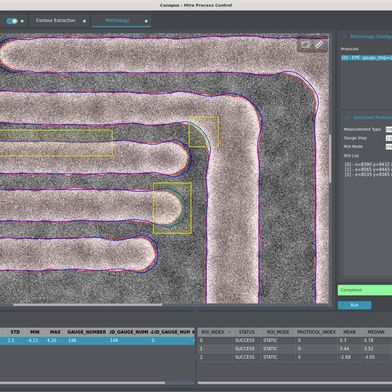This screenshot has height=392, width=392.
Task: Select ROI row with mean 3.44
Action: [x=295, y=349]
